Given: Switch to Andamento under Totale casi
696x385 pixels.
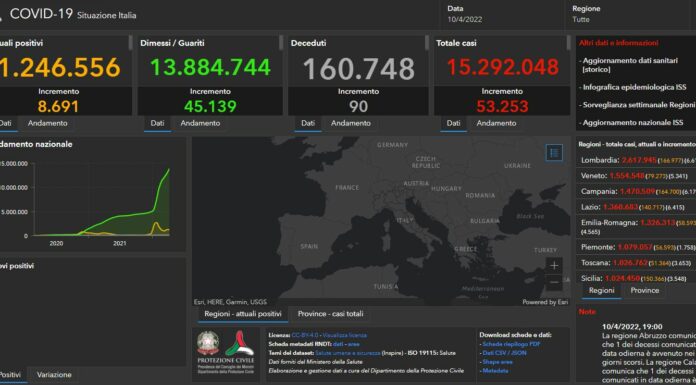Looking at the screenshot, I should tap(496, 123).
